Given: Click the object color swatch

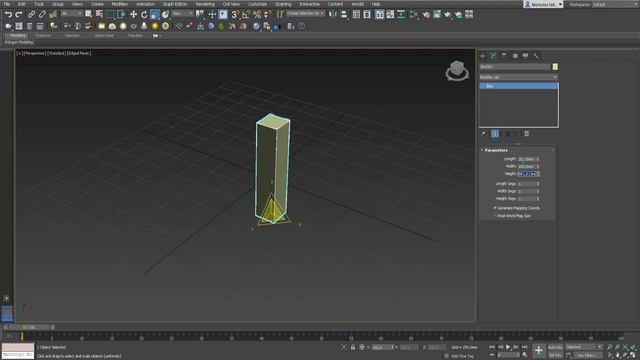Looking at the screenshot, I should [x=555, y=67].
